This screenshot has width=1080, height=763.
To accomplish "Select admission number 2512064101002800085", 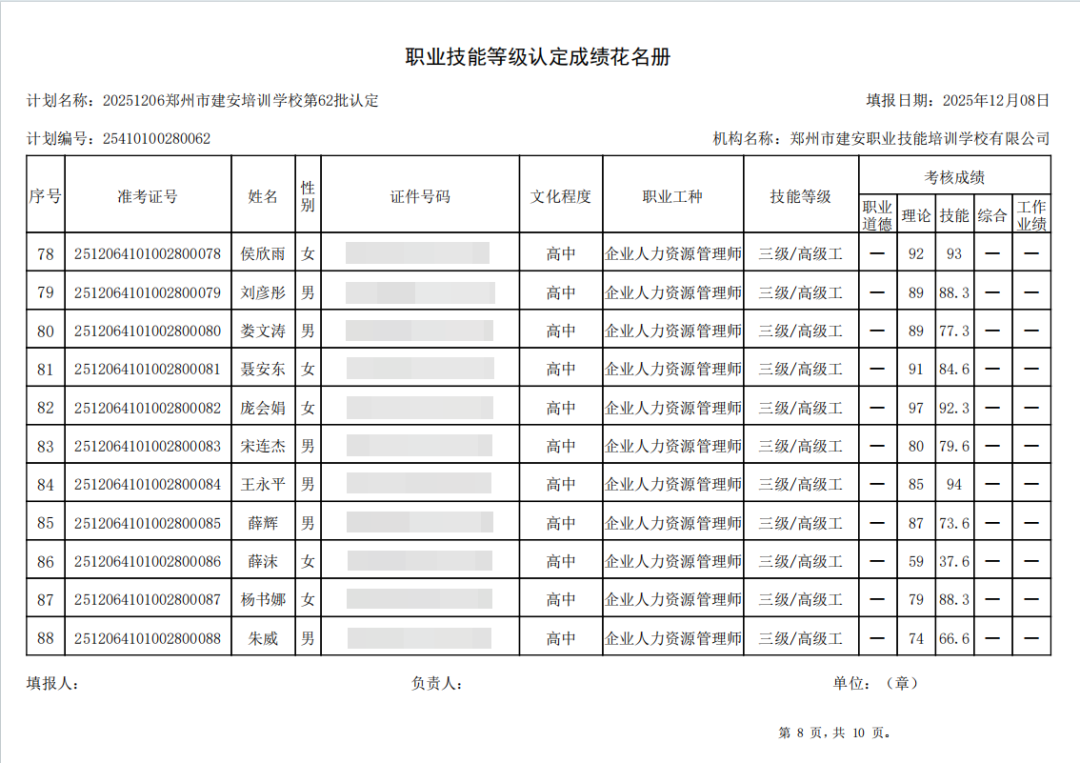I will 147,523.
